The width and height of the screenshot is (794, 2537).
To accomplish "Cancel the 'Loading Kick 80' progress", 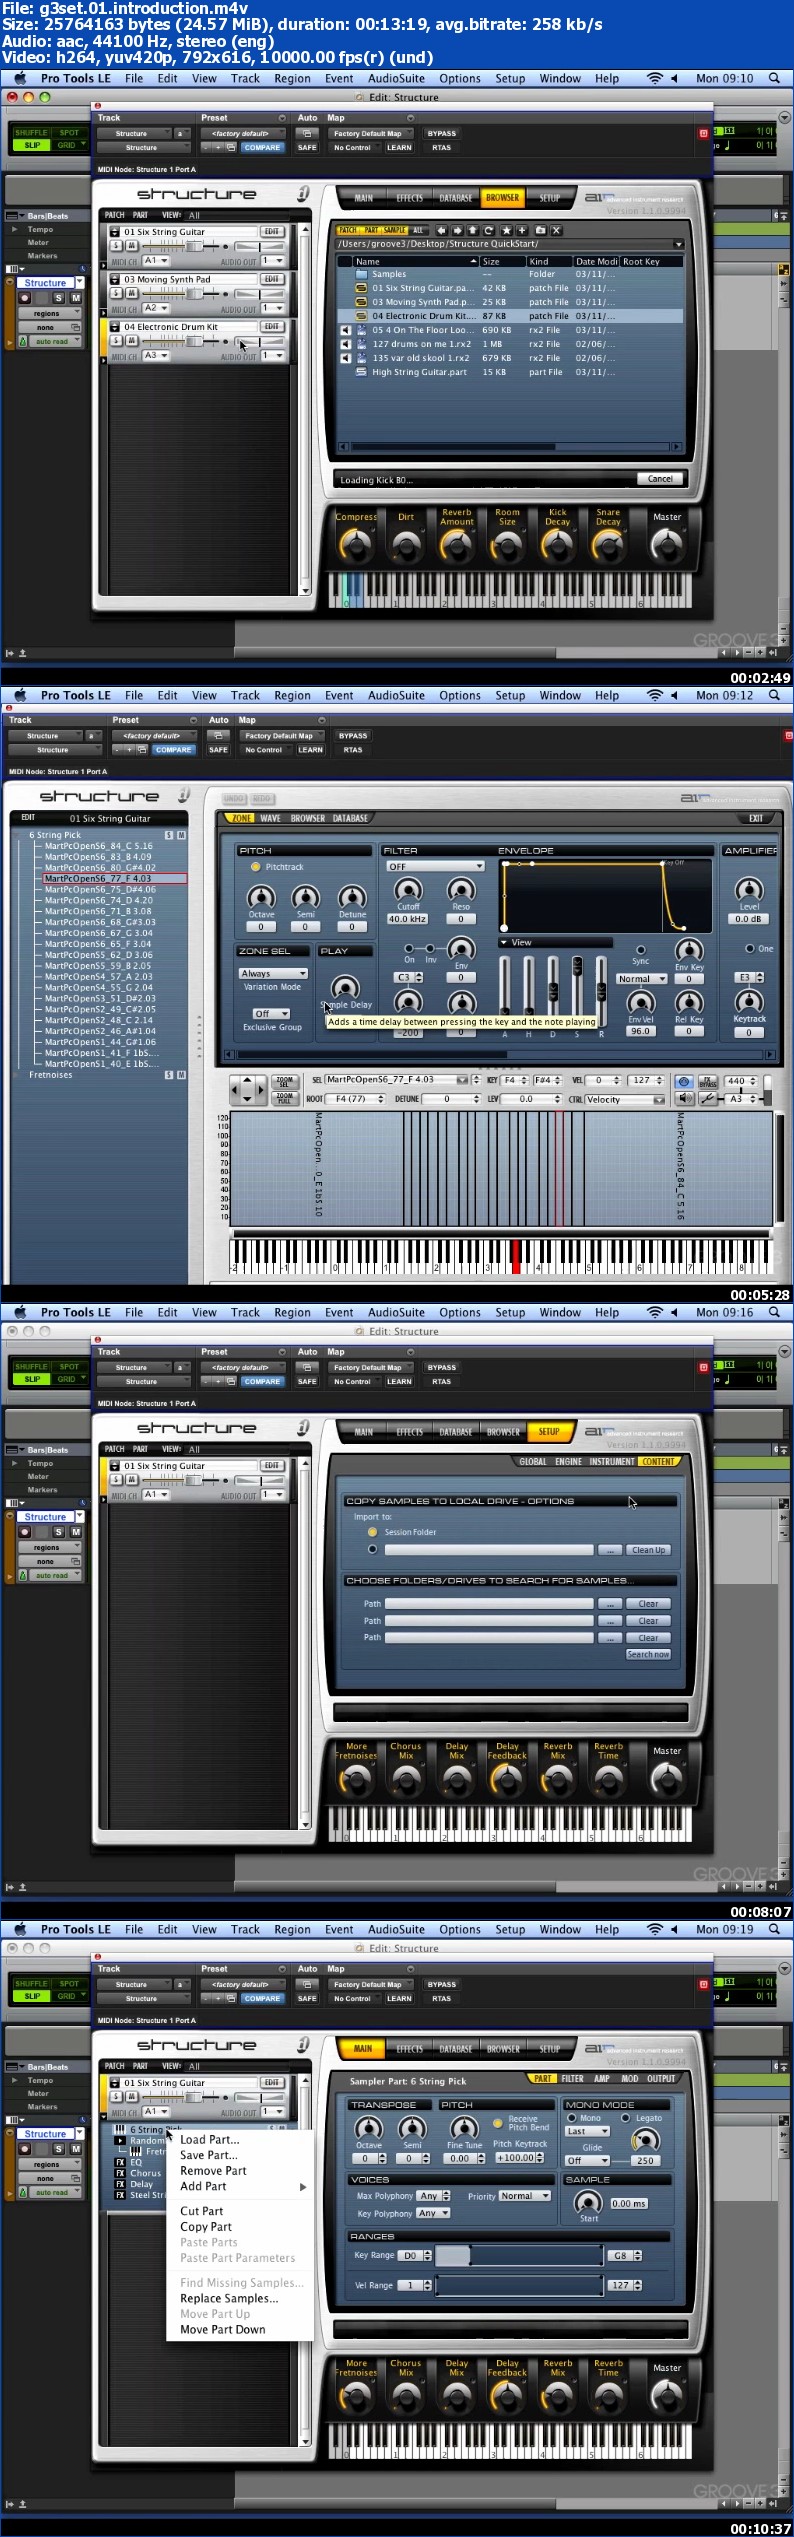I will [x=660, y=479].
